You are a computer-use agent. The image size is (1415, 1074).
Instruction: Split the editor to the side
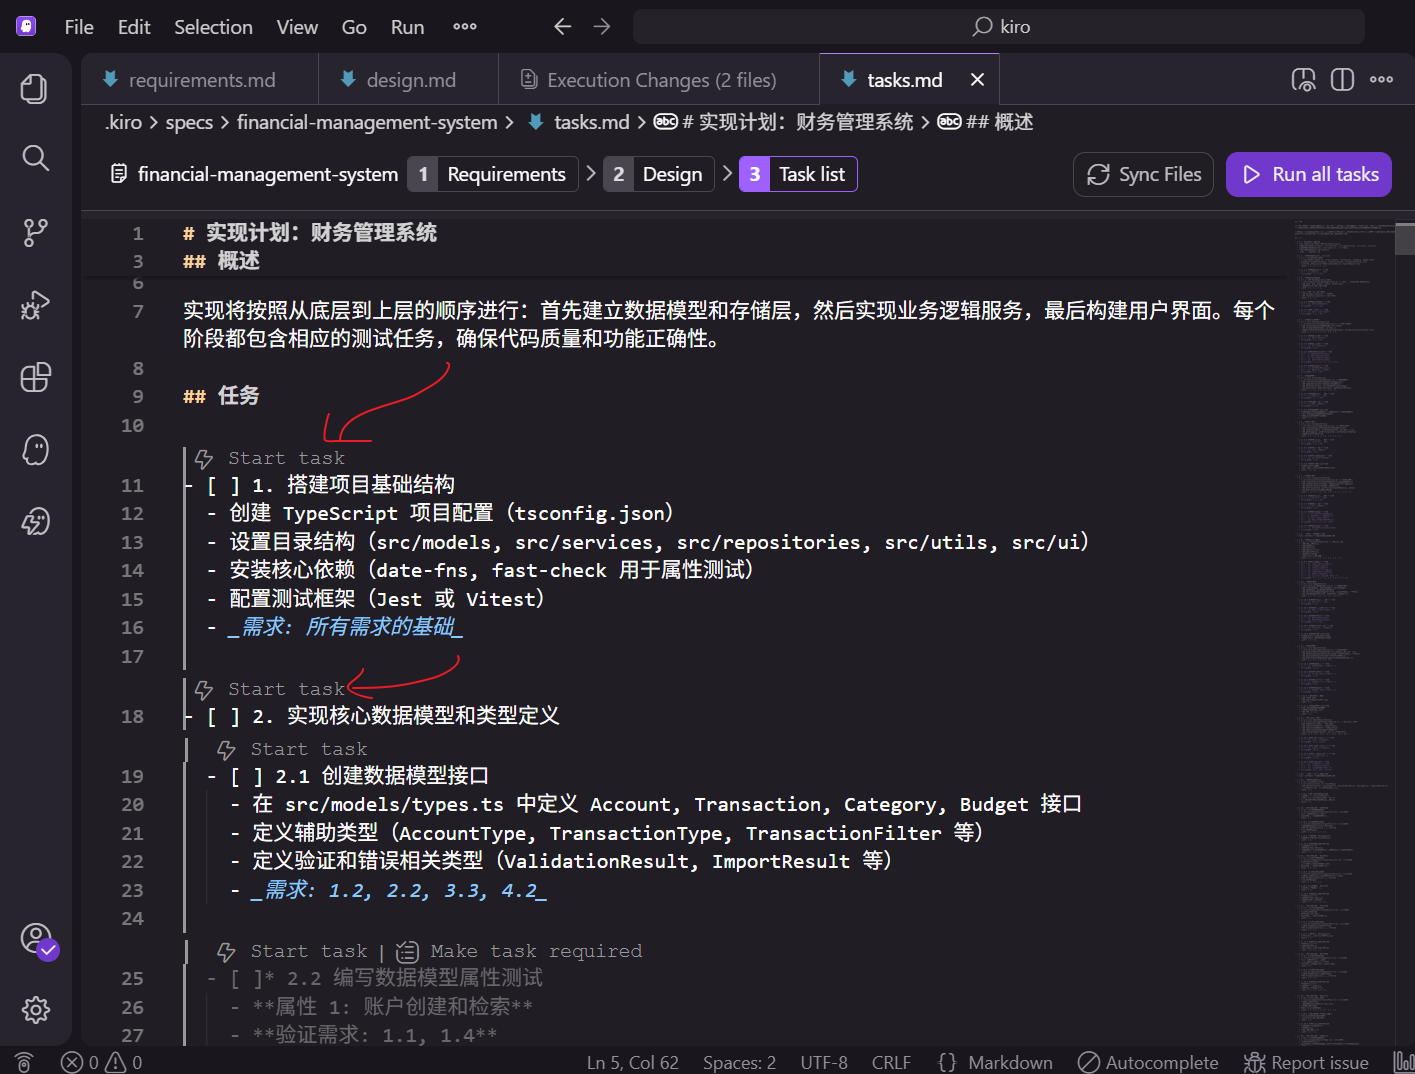(1341, 79)
